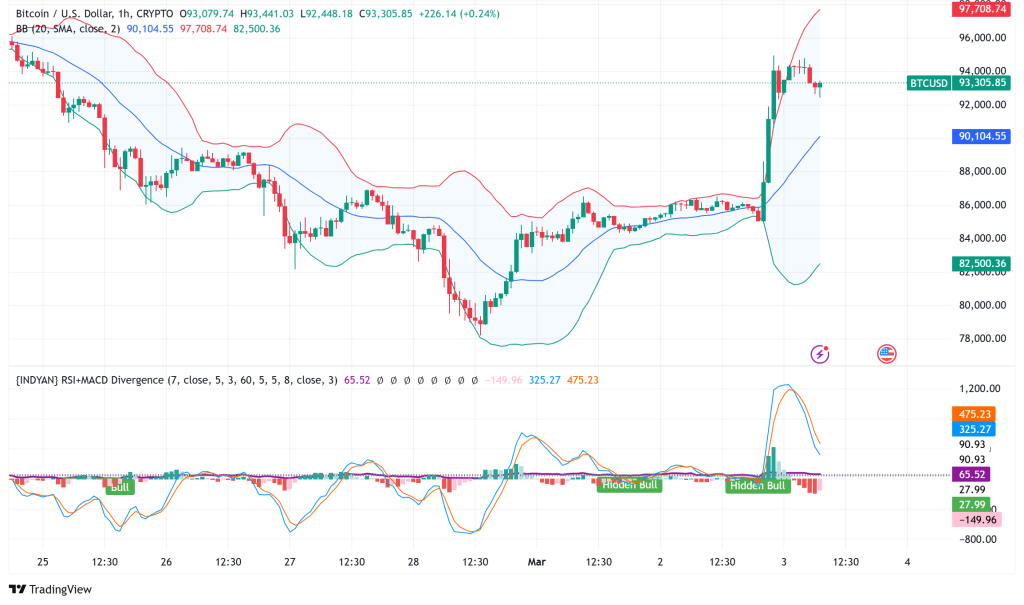Click the Hidden Bull label before 3 March
Screen dimensions: 1024x605
click(758, 486)
